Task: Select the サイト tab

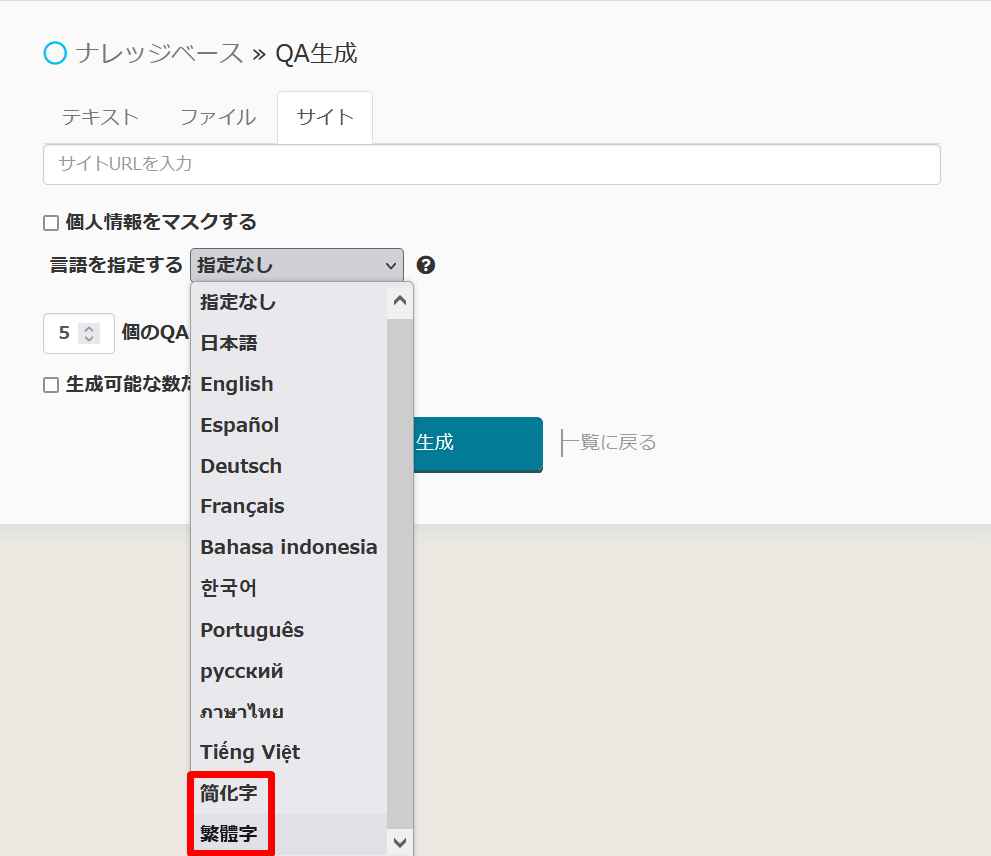Action: coord(325,117)
